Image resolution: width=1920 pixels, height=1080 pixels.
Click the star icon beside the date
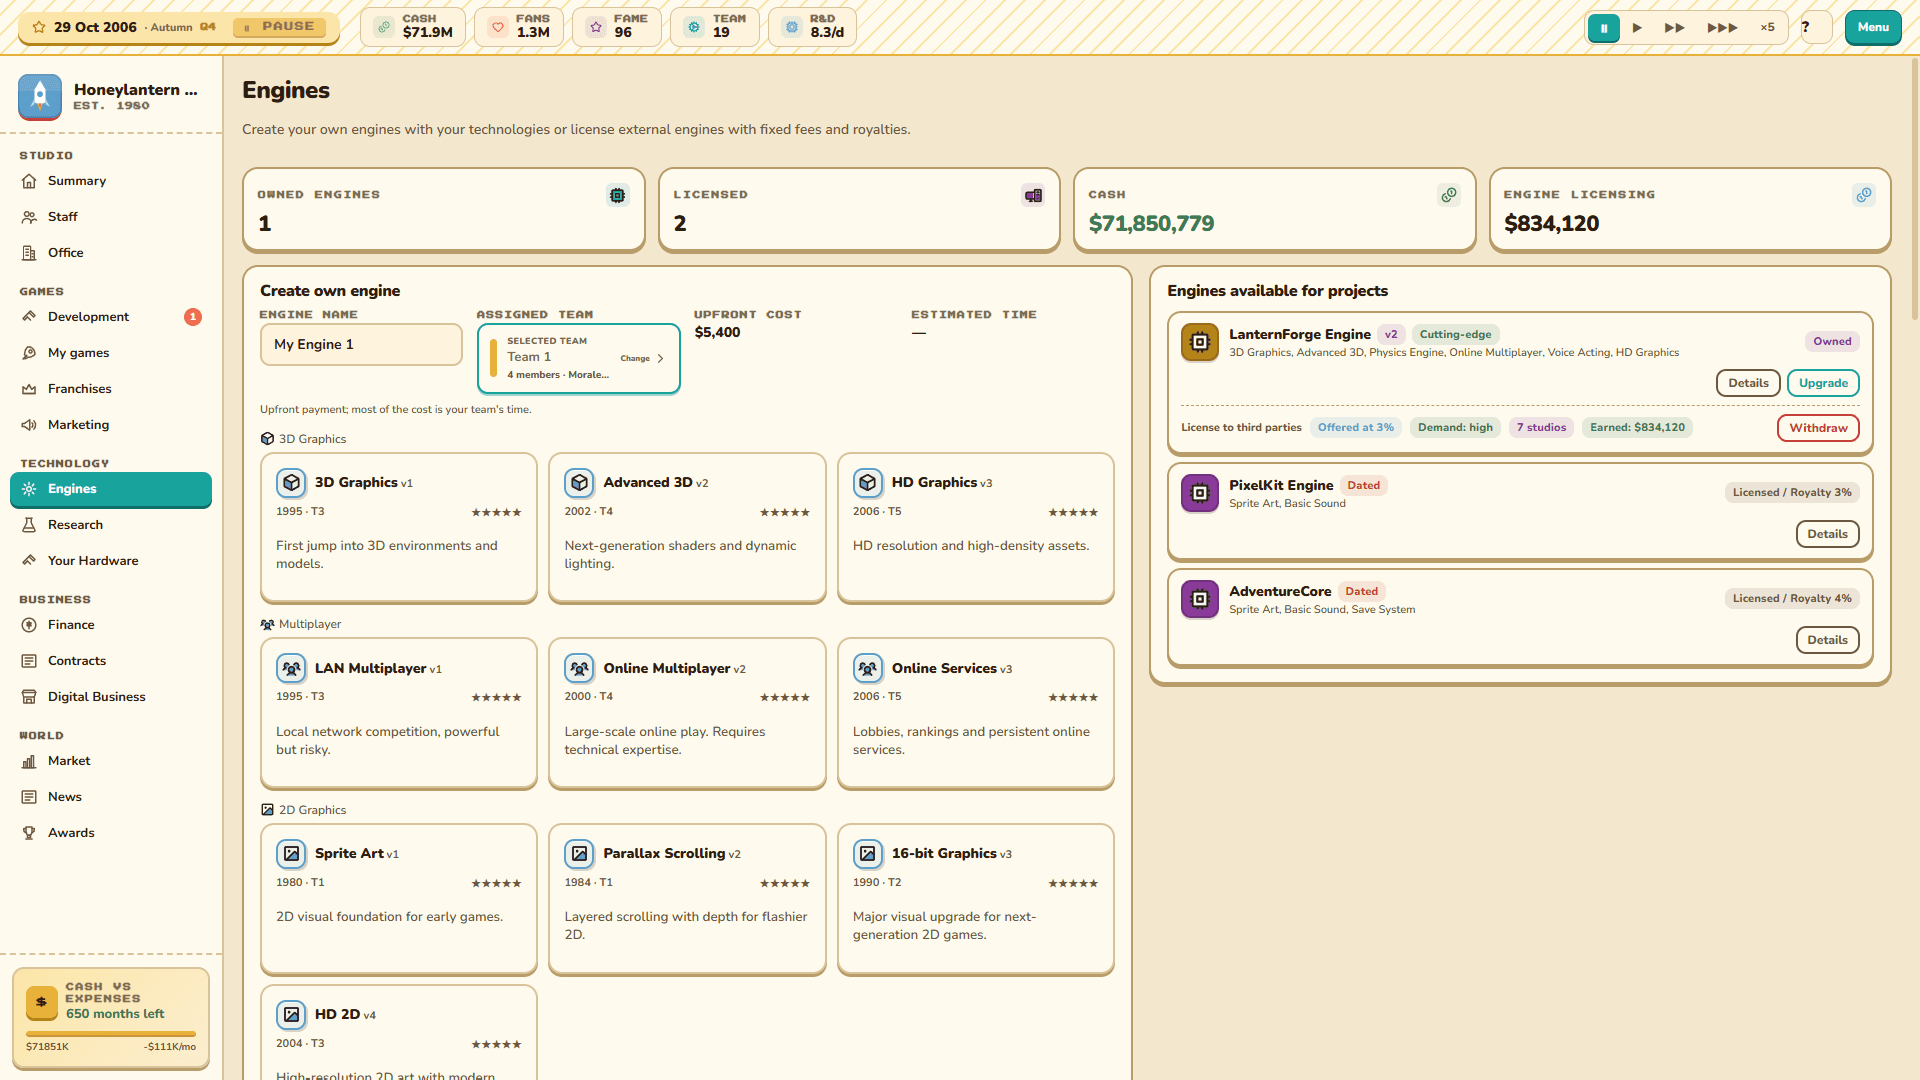pyautogui.click(x=39, y=27)
